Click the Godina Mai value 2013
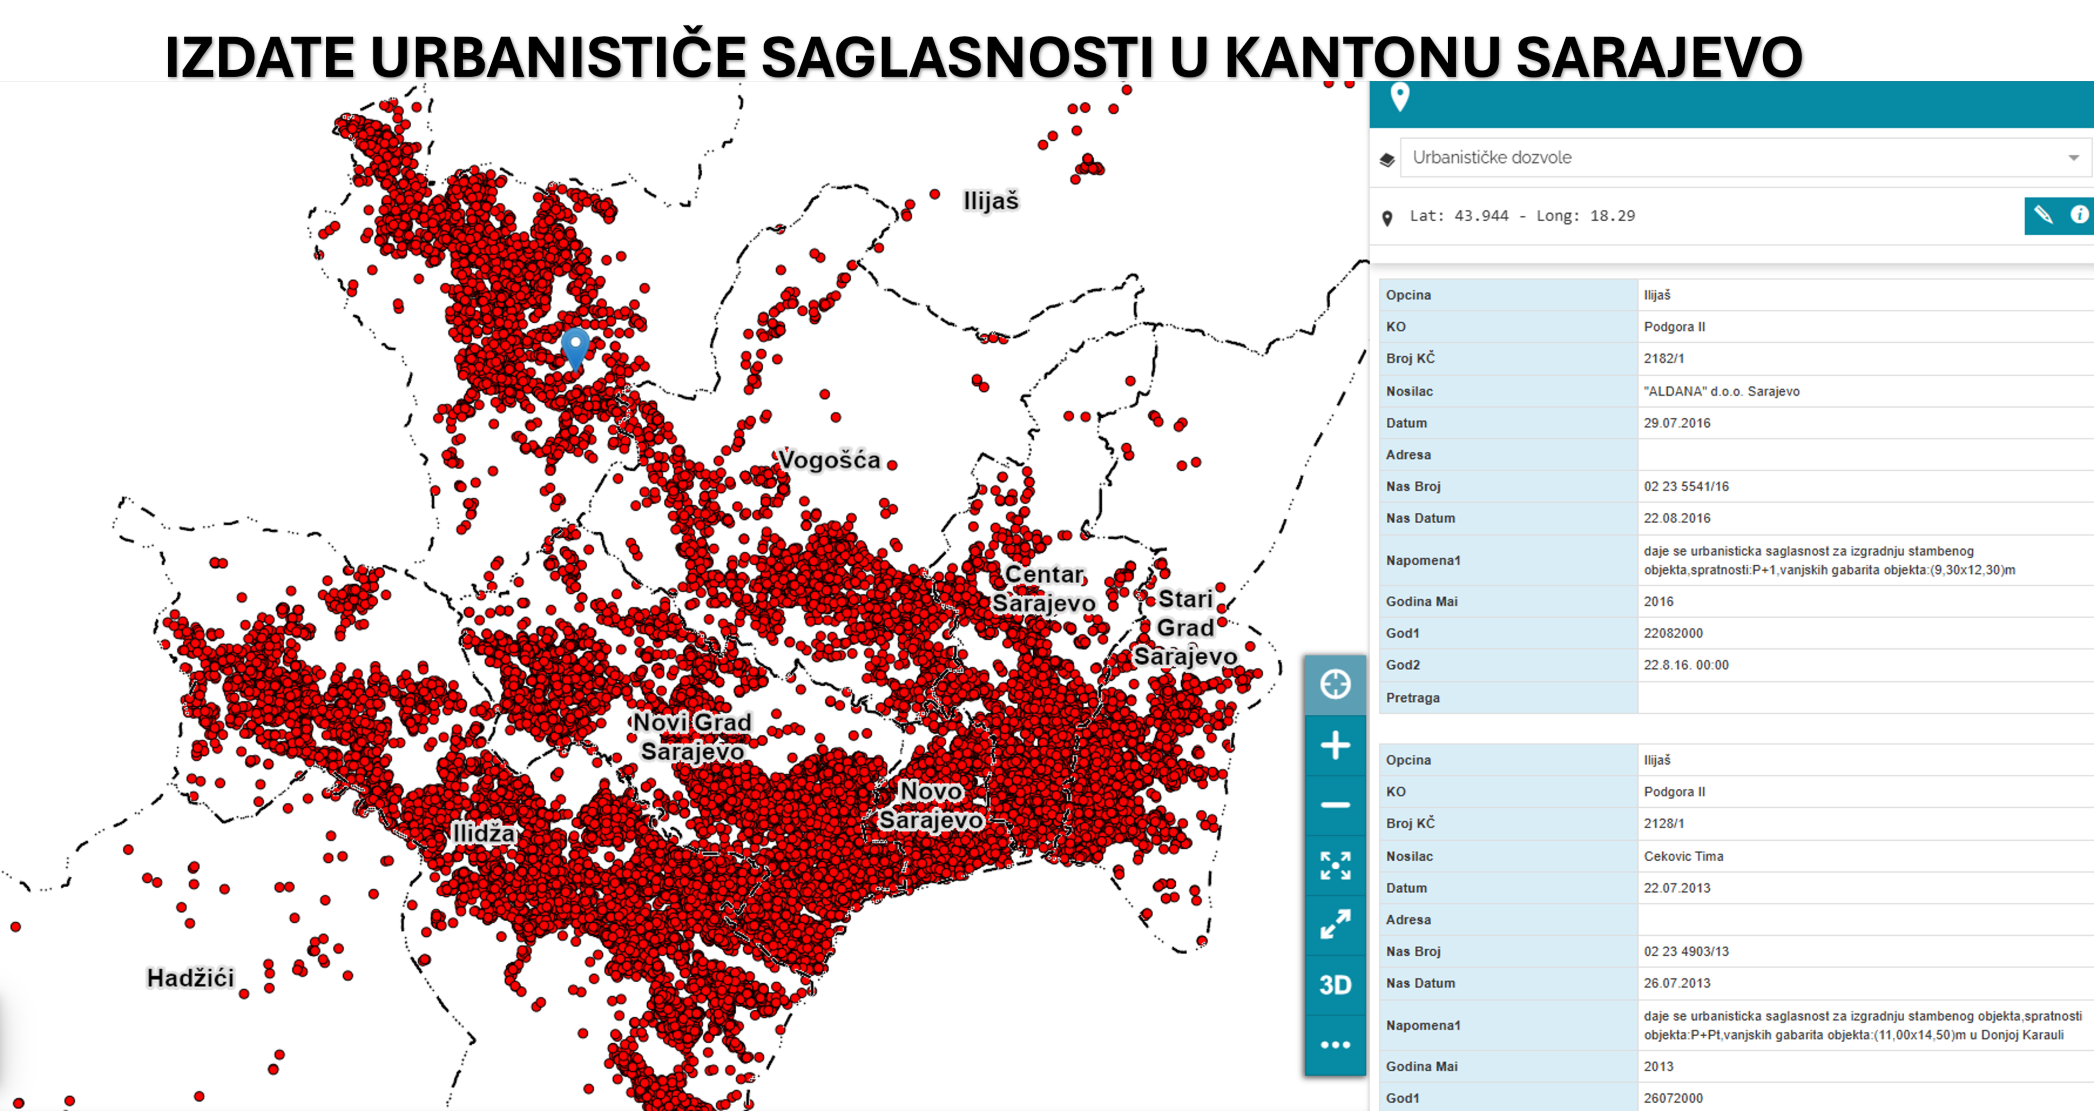 point(1658,1066)
